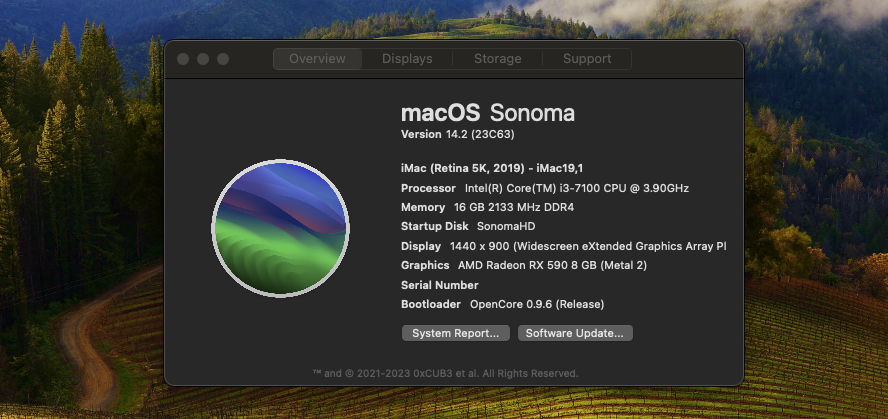This screenshot has height=419, width=888.
Task: Open the Displays tab
Action: (x=407, y=59)
